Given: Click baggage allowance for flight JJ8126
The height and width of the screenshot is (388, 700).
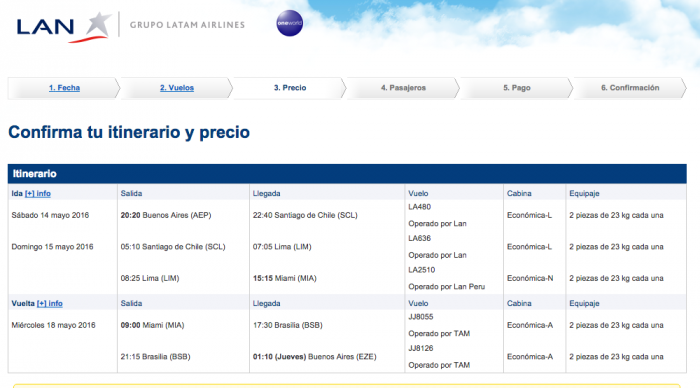Looking at the screenshot, I should (x=616, y=357).
